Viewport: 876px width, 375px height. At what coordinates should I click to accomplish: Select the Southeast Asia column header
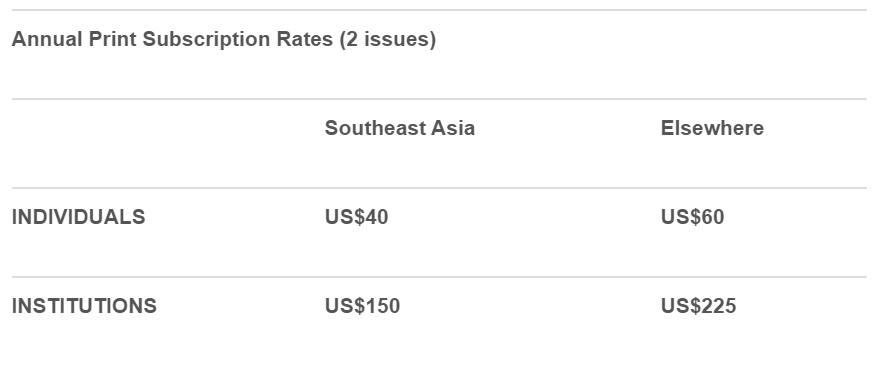point(399,128)
